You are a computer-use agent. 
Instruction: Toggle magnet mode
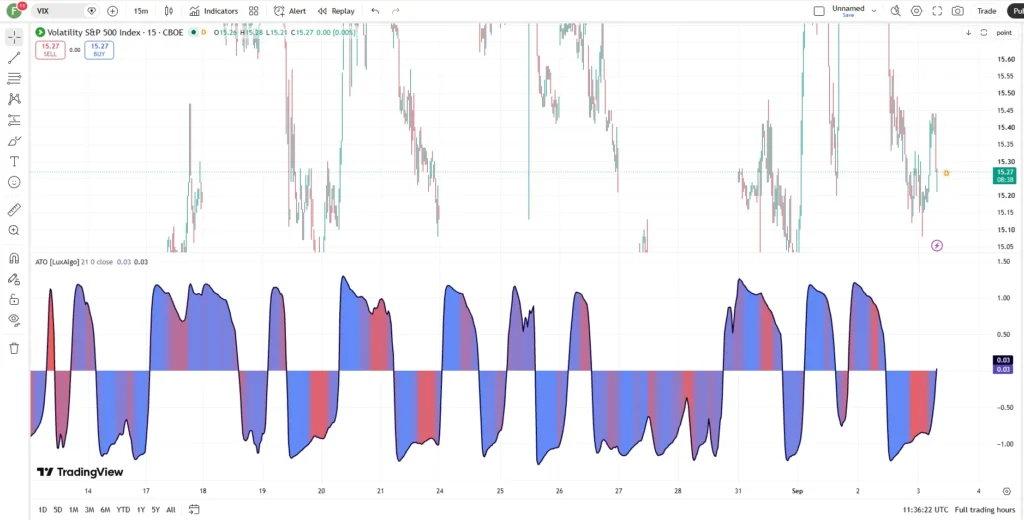(x=14, y=258)
